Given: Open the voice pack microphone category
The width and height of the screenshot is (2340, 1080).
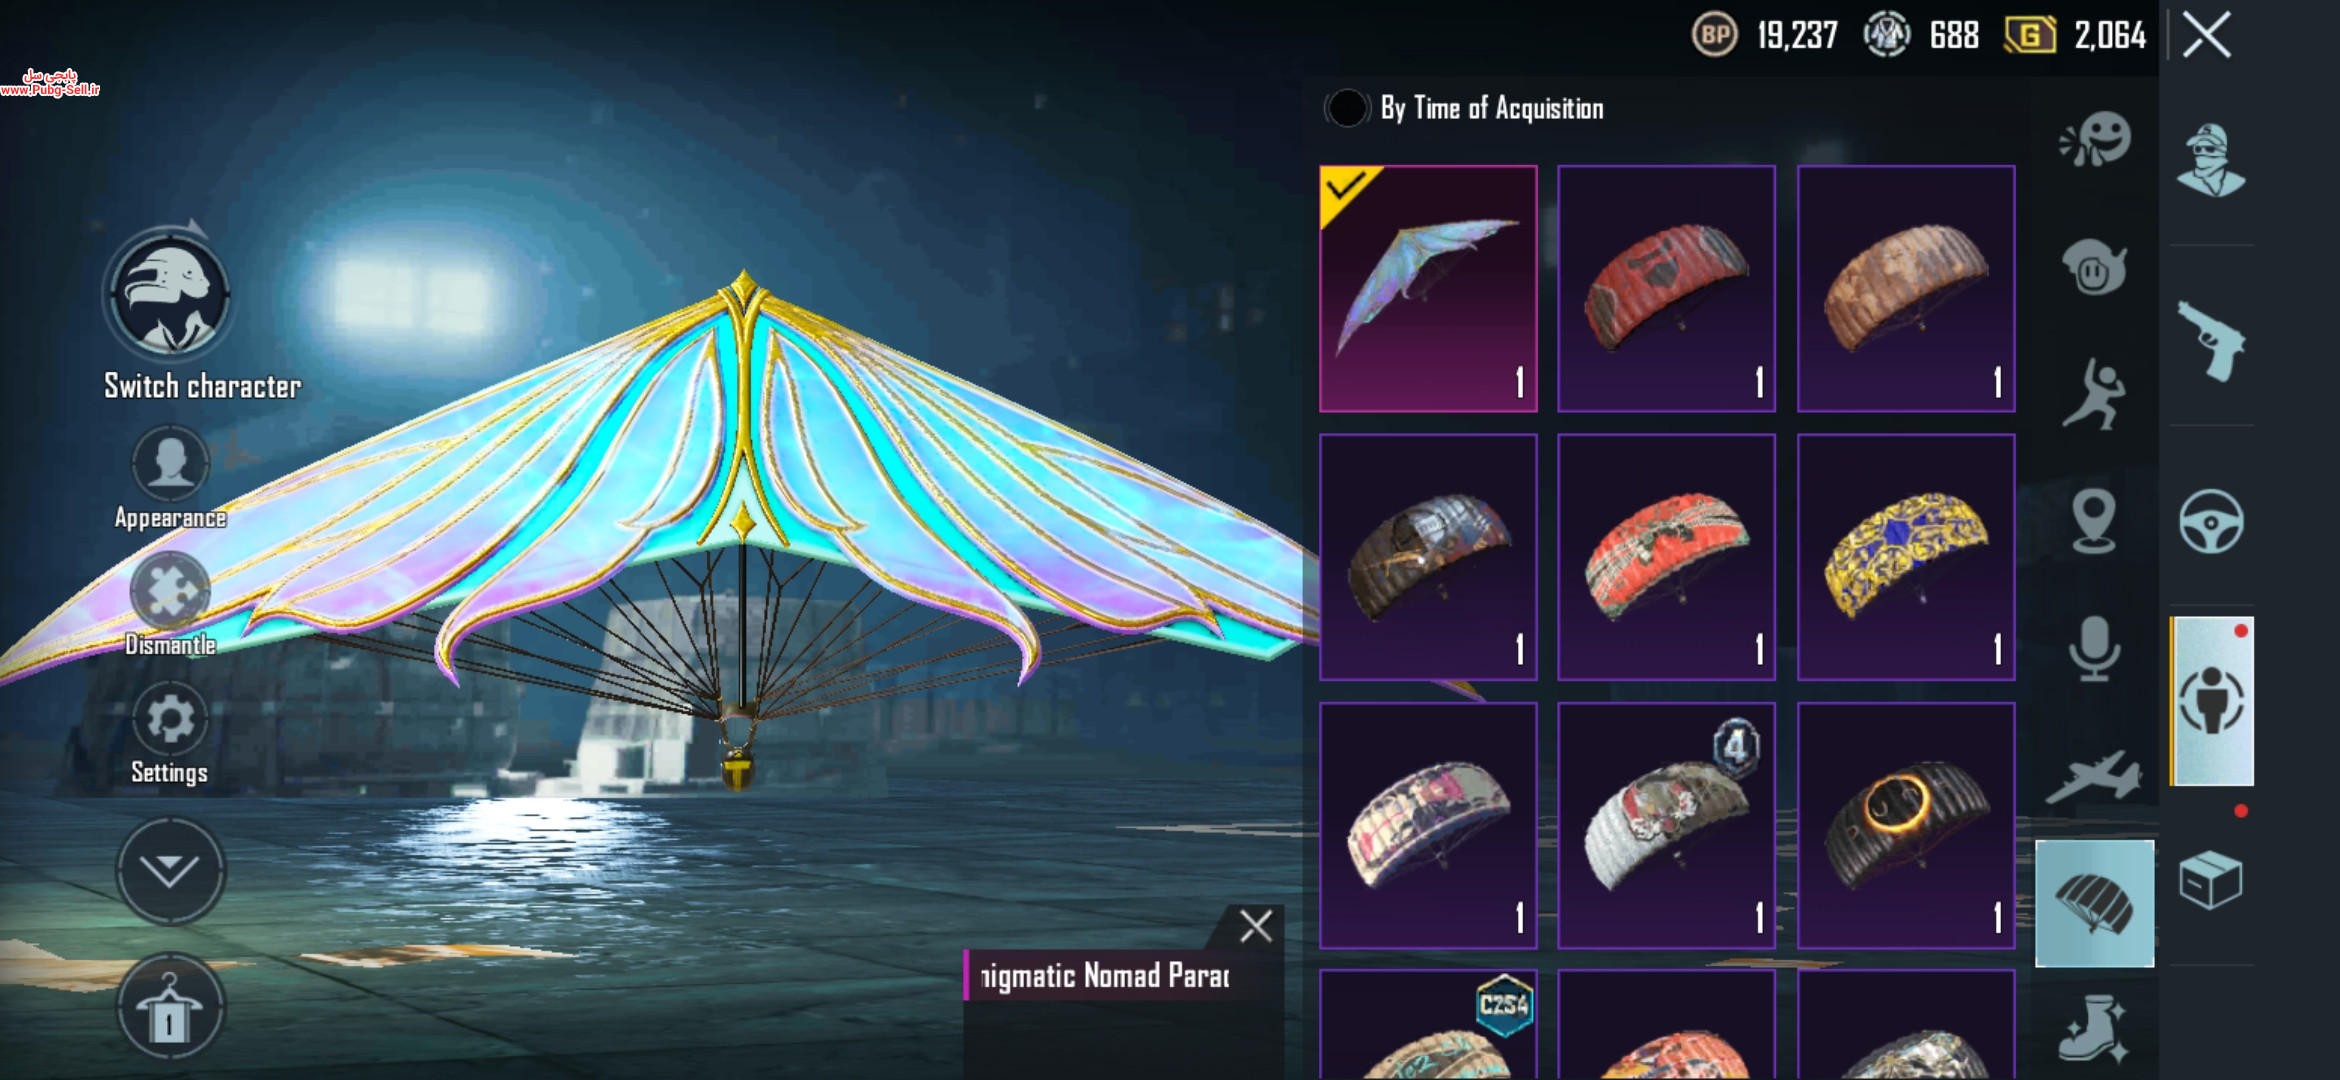Looking at the screenshot, I should 2094,649.
